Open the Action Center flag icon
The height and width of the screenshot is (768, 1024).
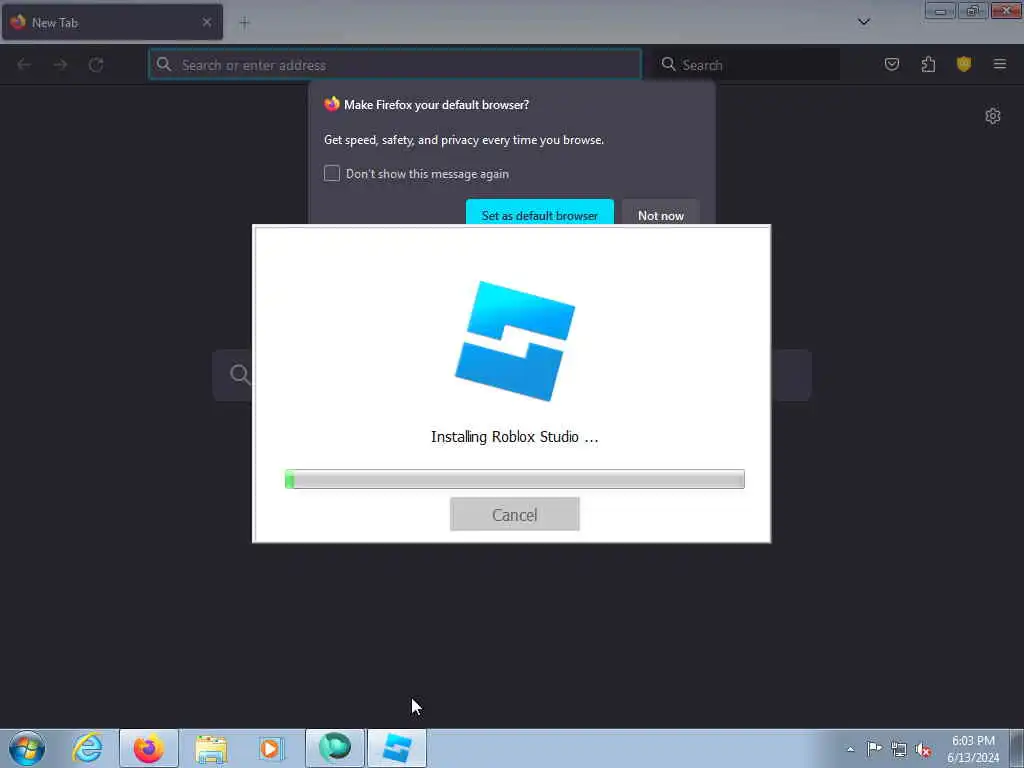pyautogui.click(x=874, y=749)
